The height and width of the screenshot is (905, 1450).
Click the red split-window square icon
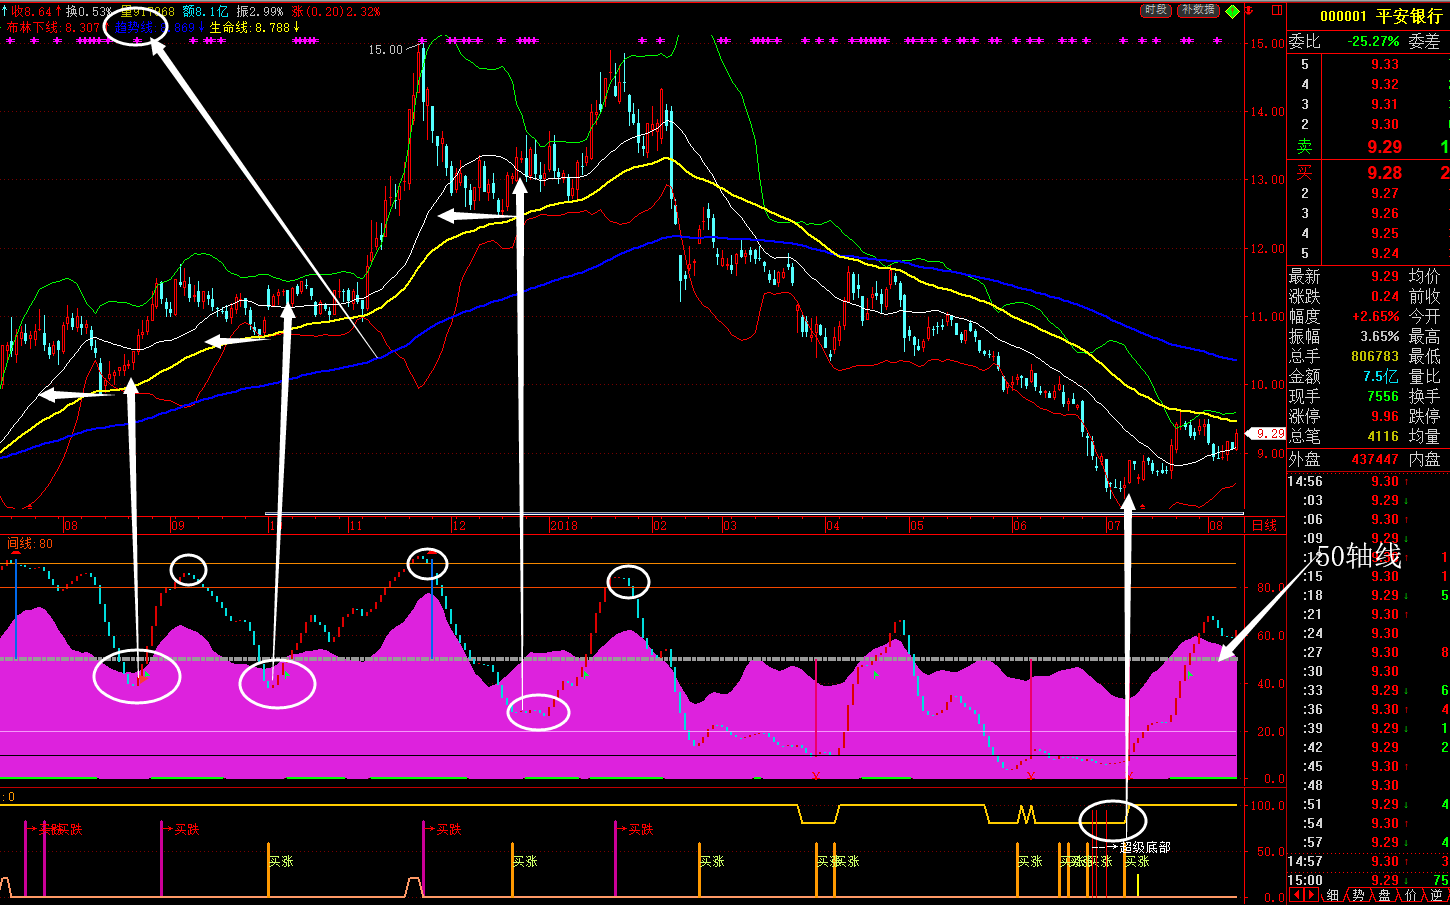coord(1277,10)
